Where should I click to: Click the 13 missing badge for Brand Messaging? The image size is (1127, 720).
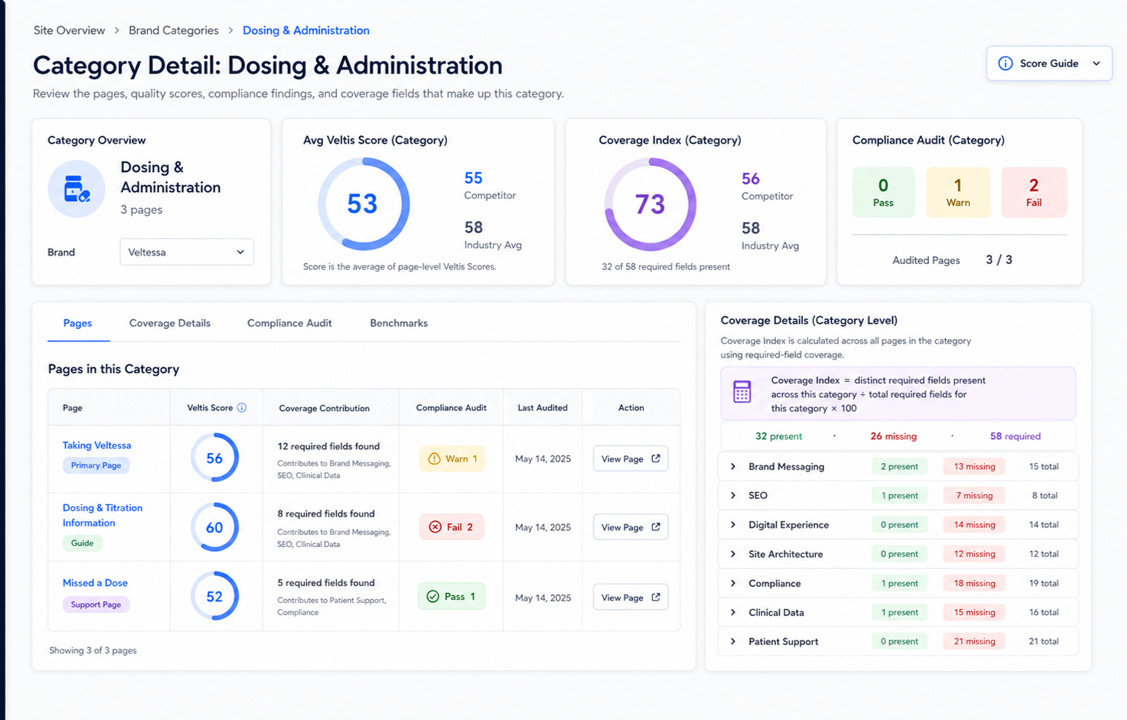point(975,466)
